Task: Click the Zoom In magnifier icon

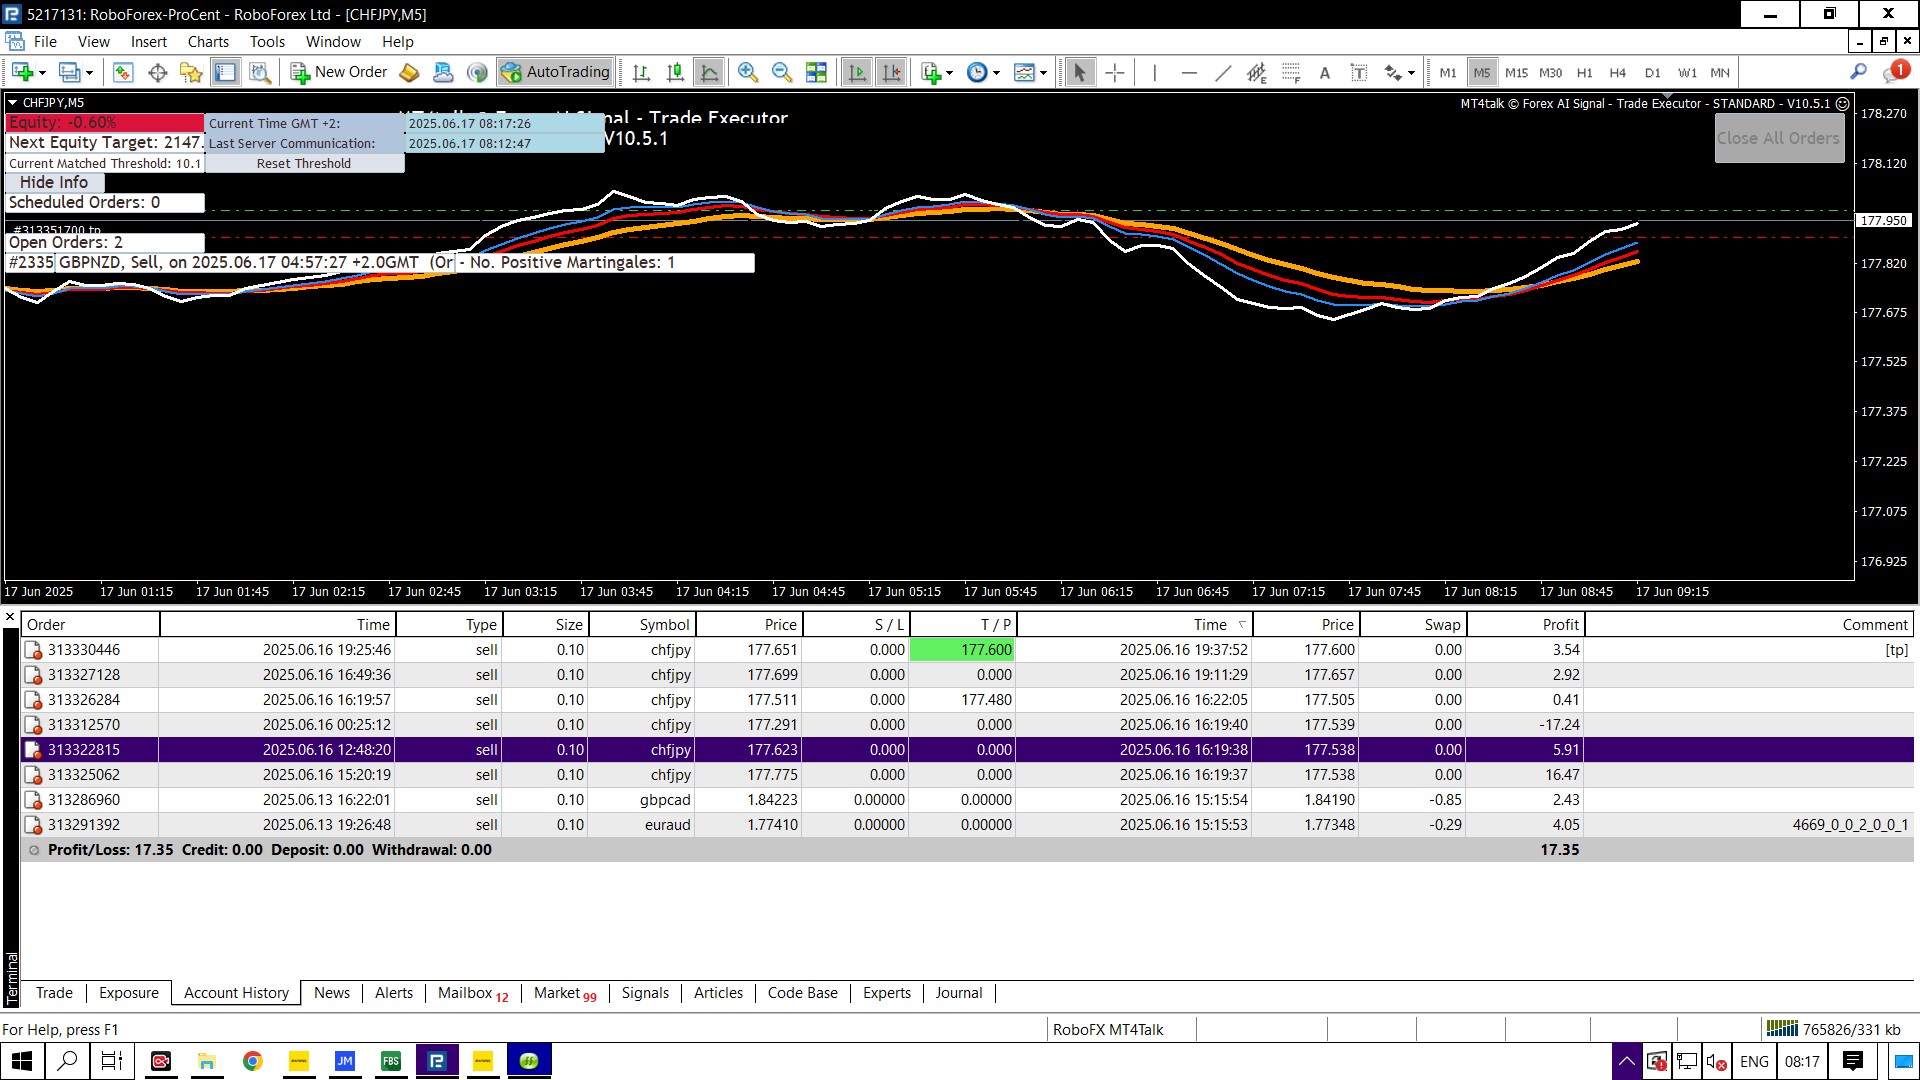Action: coord(747,72)
